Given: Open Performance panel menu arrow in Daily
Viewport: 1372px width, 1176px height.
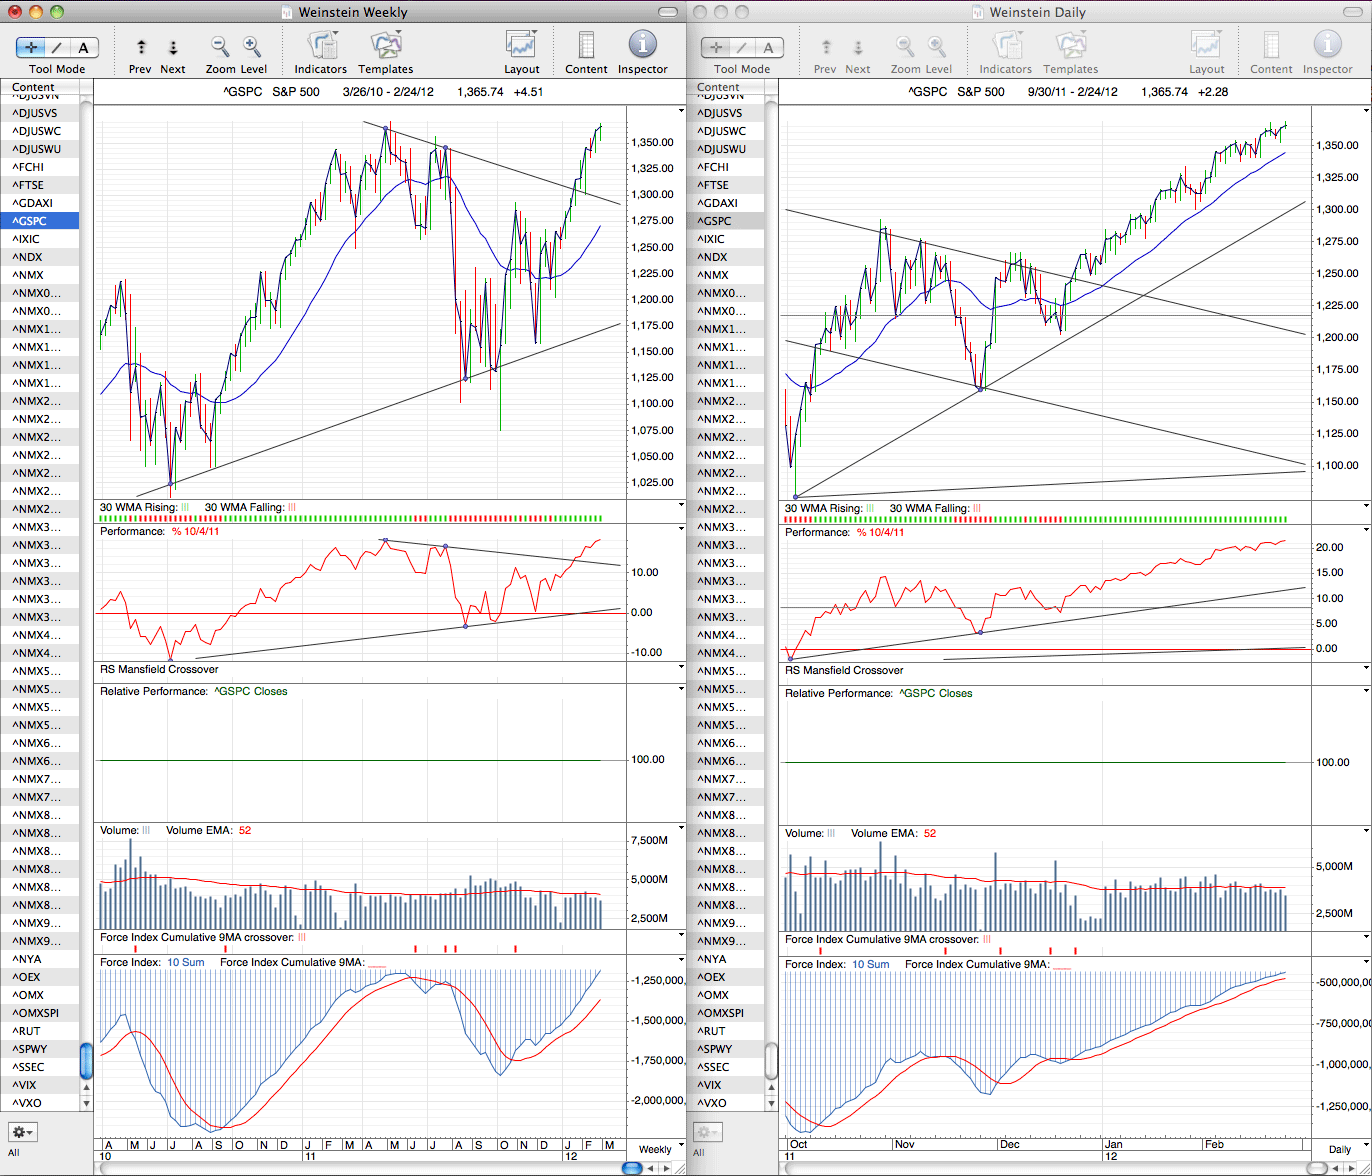Looking at the screenshot, I should tap(1366, 530).
